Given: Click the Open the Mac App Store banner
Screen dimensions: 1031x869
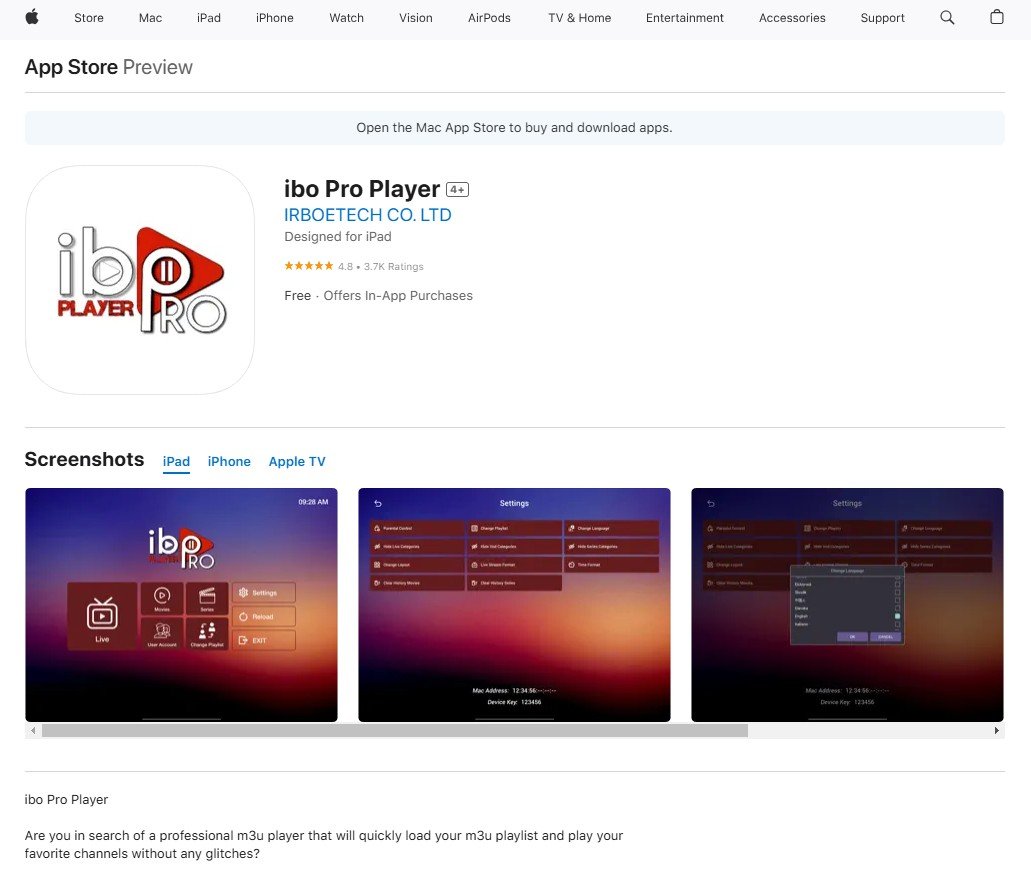Looking at the screenshot, I should [514, 128].
